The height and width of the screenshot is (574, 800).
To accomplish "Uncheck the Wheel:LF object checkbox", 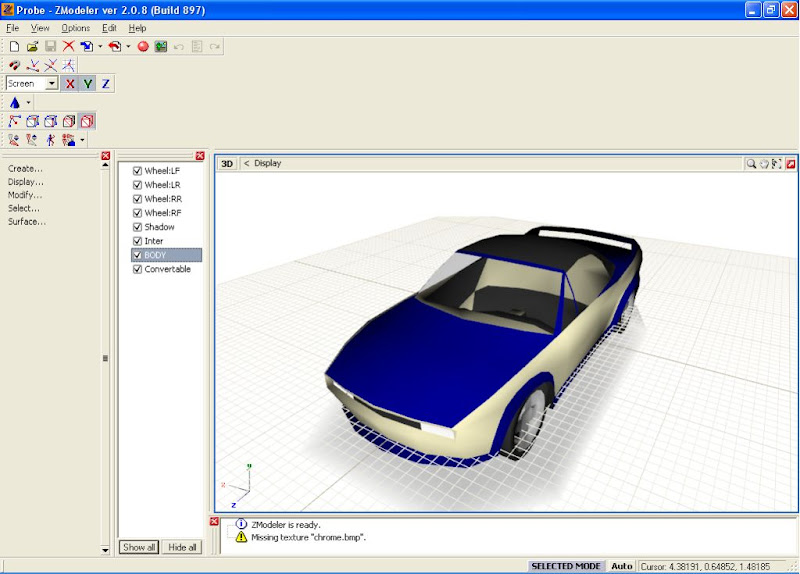I will pos(138,171).
